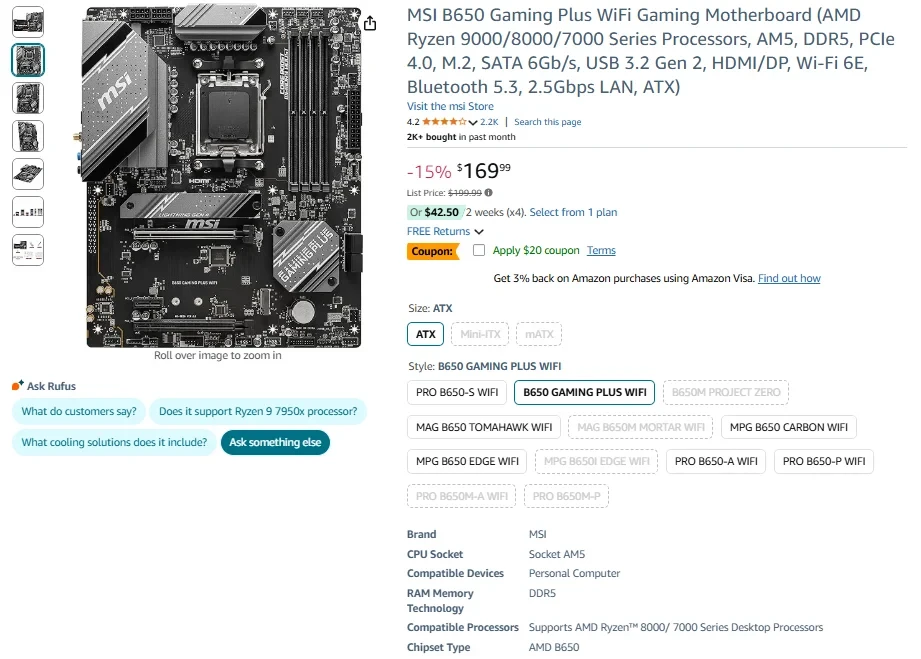
Task: Expand the FREE Returns dropdown
Action: pos(445,232)
